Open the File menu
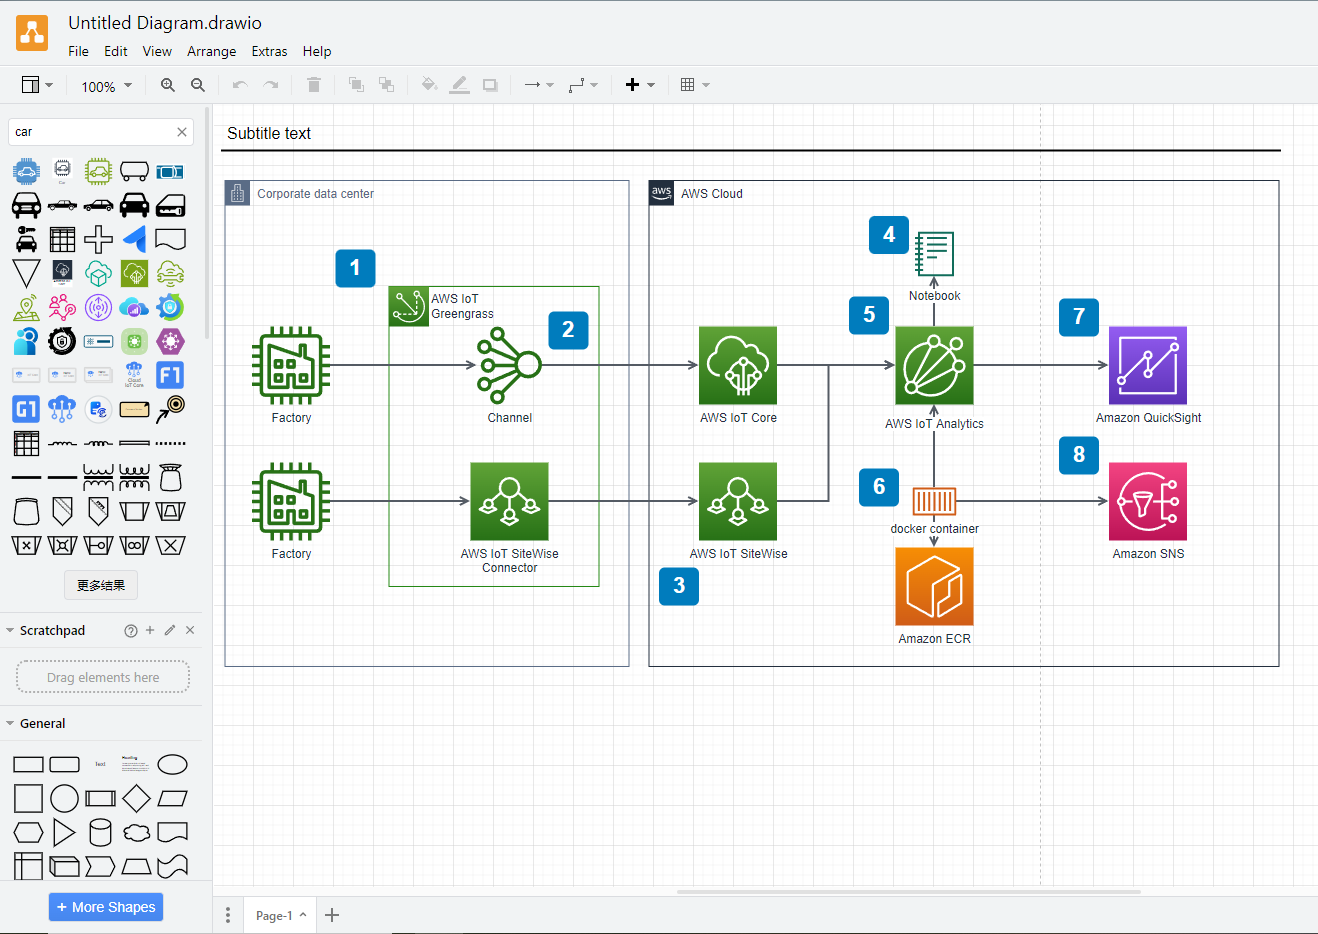The height and width of the screenshot is (934, 1318). click(78, 51)
